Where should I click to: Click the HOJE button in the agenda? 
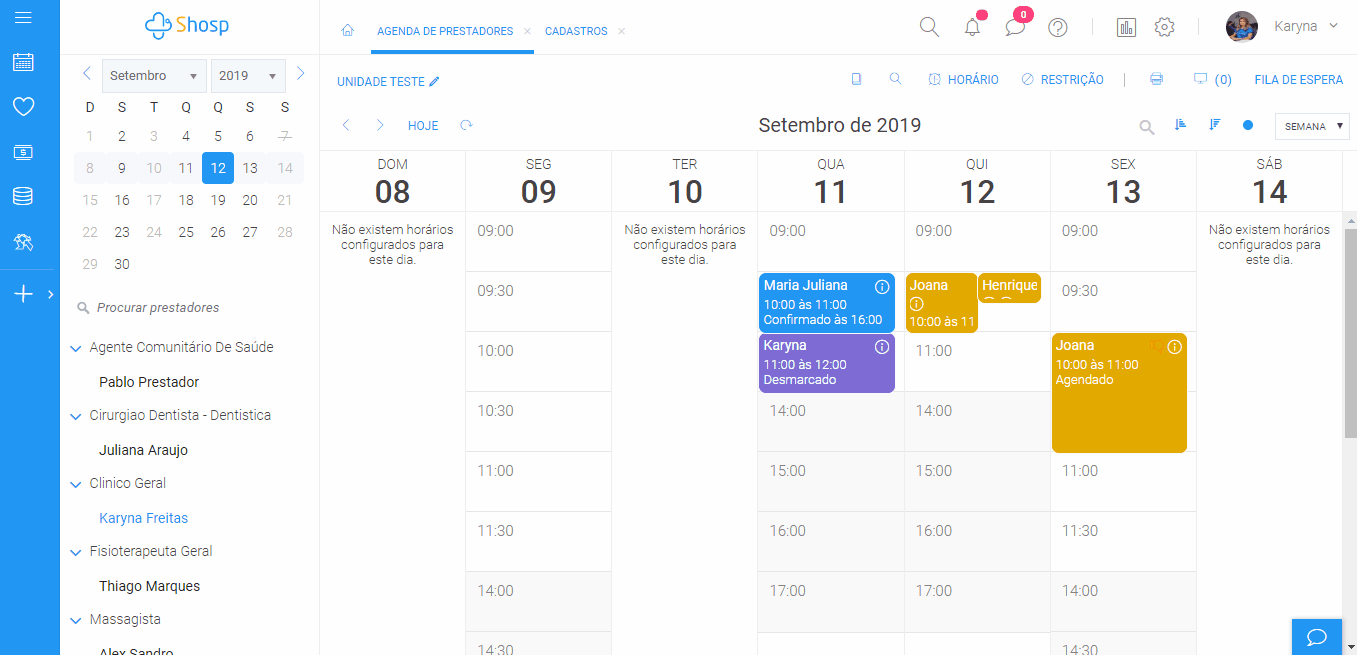click(422, 125)
